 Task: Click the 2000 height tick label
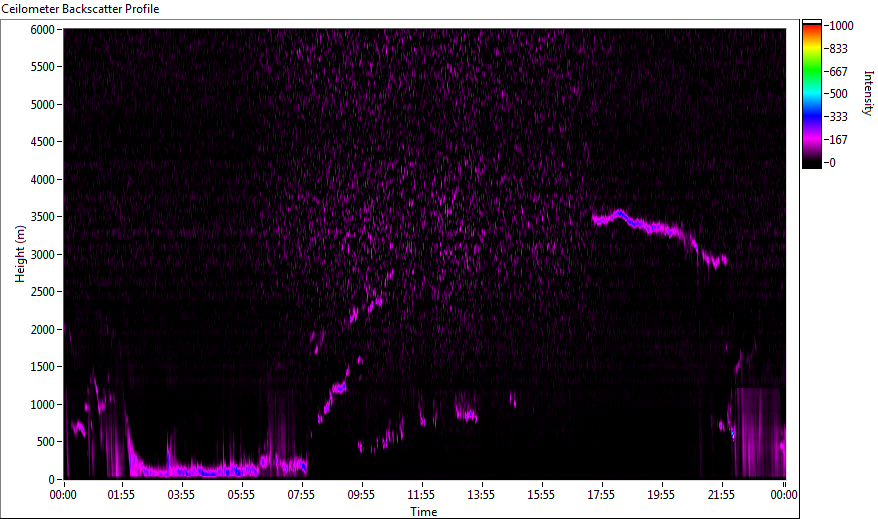(42, 330)
